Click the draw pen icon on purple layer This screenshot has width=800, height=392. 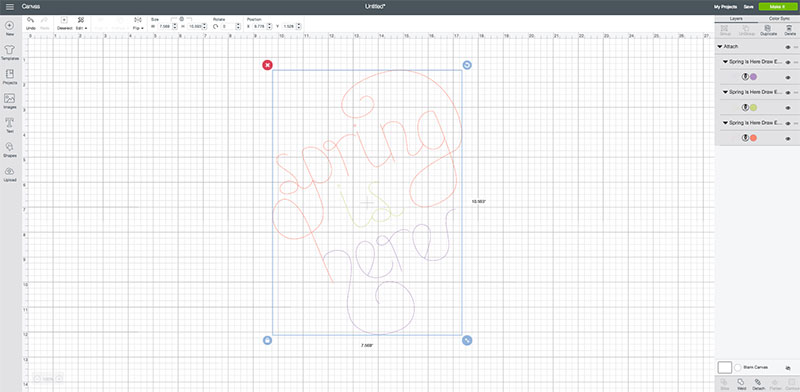[745, 77]
